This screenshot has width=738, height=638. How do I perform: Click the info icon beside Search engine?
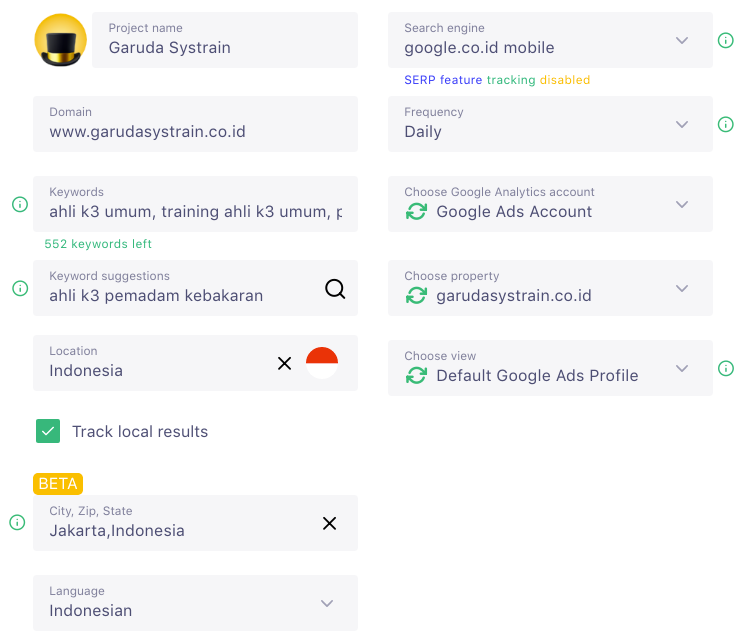[x=725, y=40]
